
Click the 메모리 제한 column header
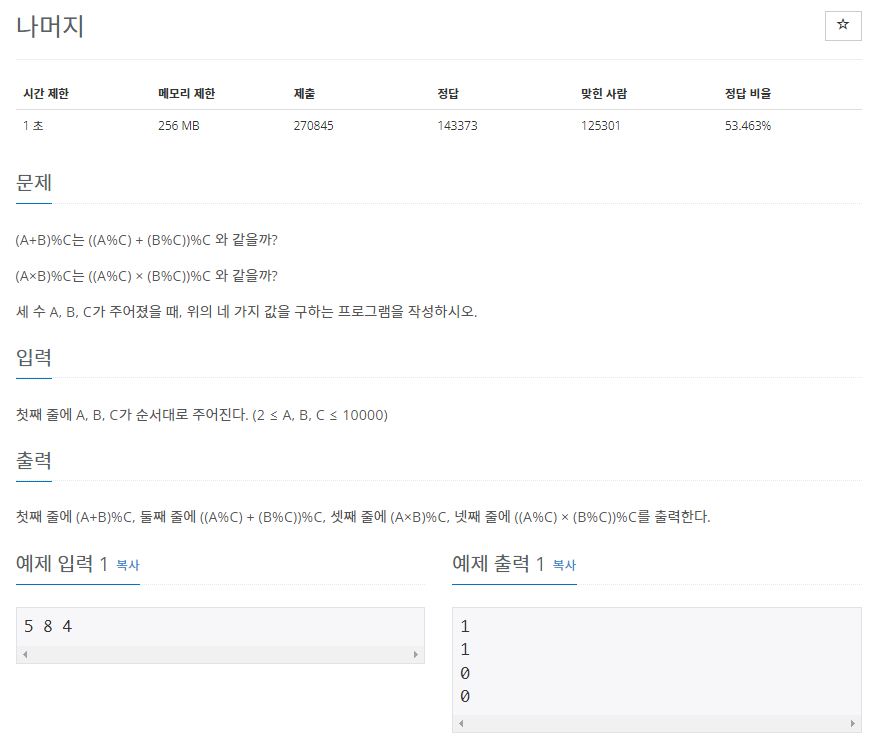pos(186,94)
